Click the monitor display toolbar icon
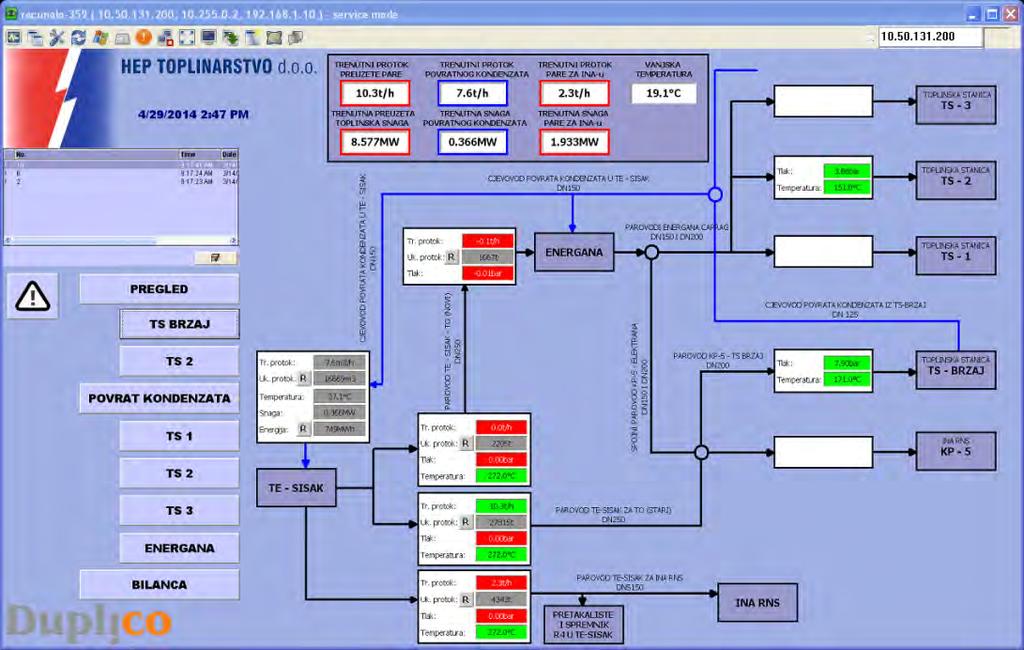 208,38
